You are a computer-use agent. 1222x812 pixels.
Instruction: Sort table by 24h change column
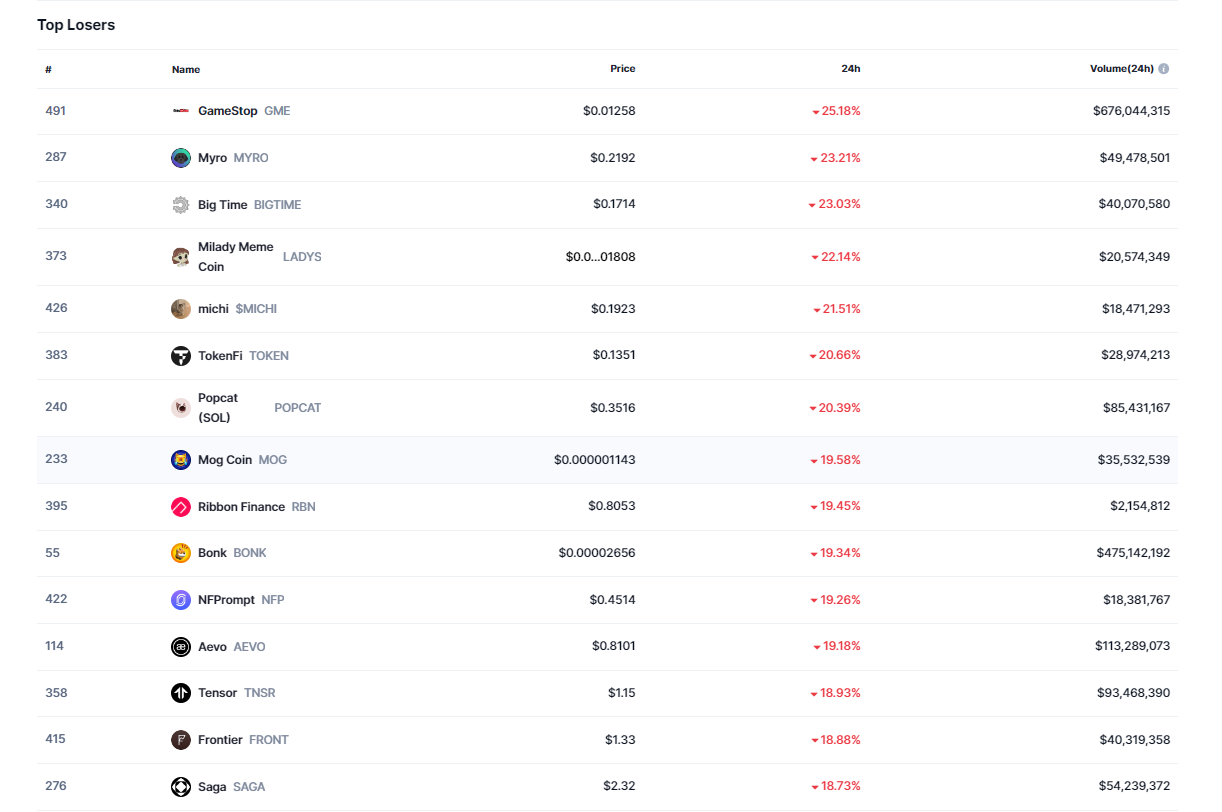[850, 69]
